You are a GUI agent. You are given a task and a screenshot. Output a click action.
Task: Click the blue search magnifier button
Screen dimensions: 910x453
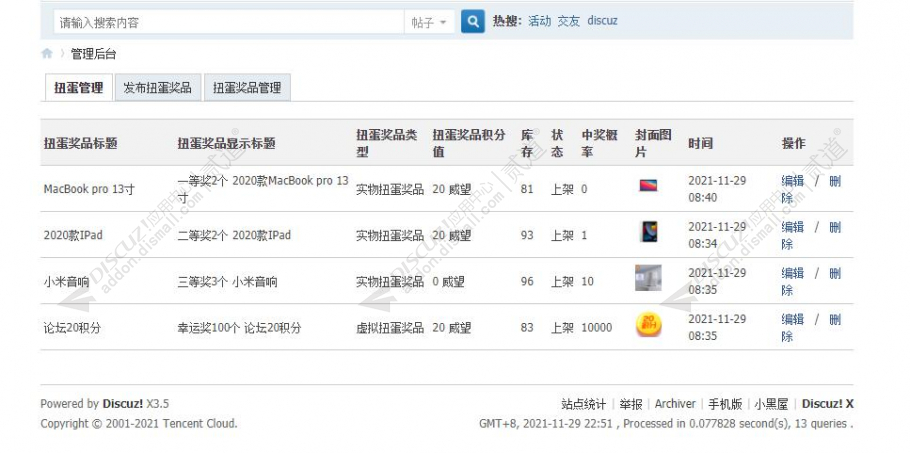(473, 22)
